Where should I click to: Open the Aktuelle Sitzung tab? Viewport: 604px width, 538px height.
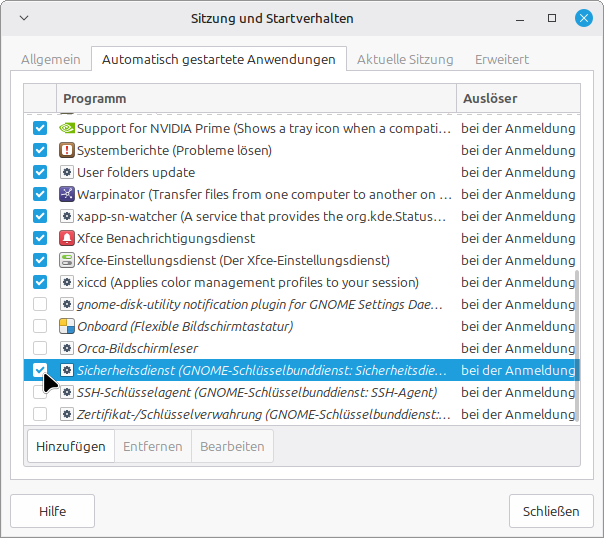(405, 59)
